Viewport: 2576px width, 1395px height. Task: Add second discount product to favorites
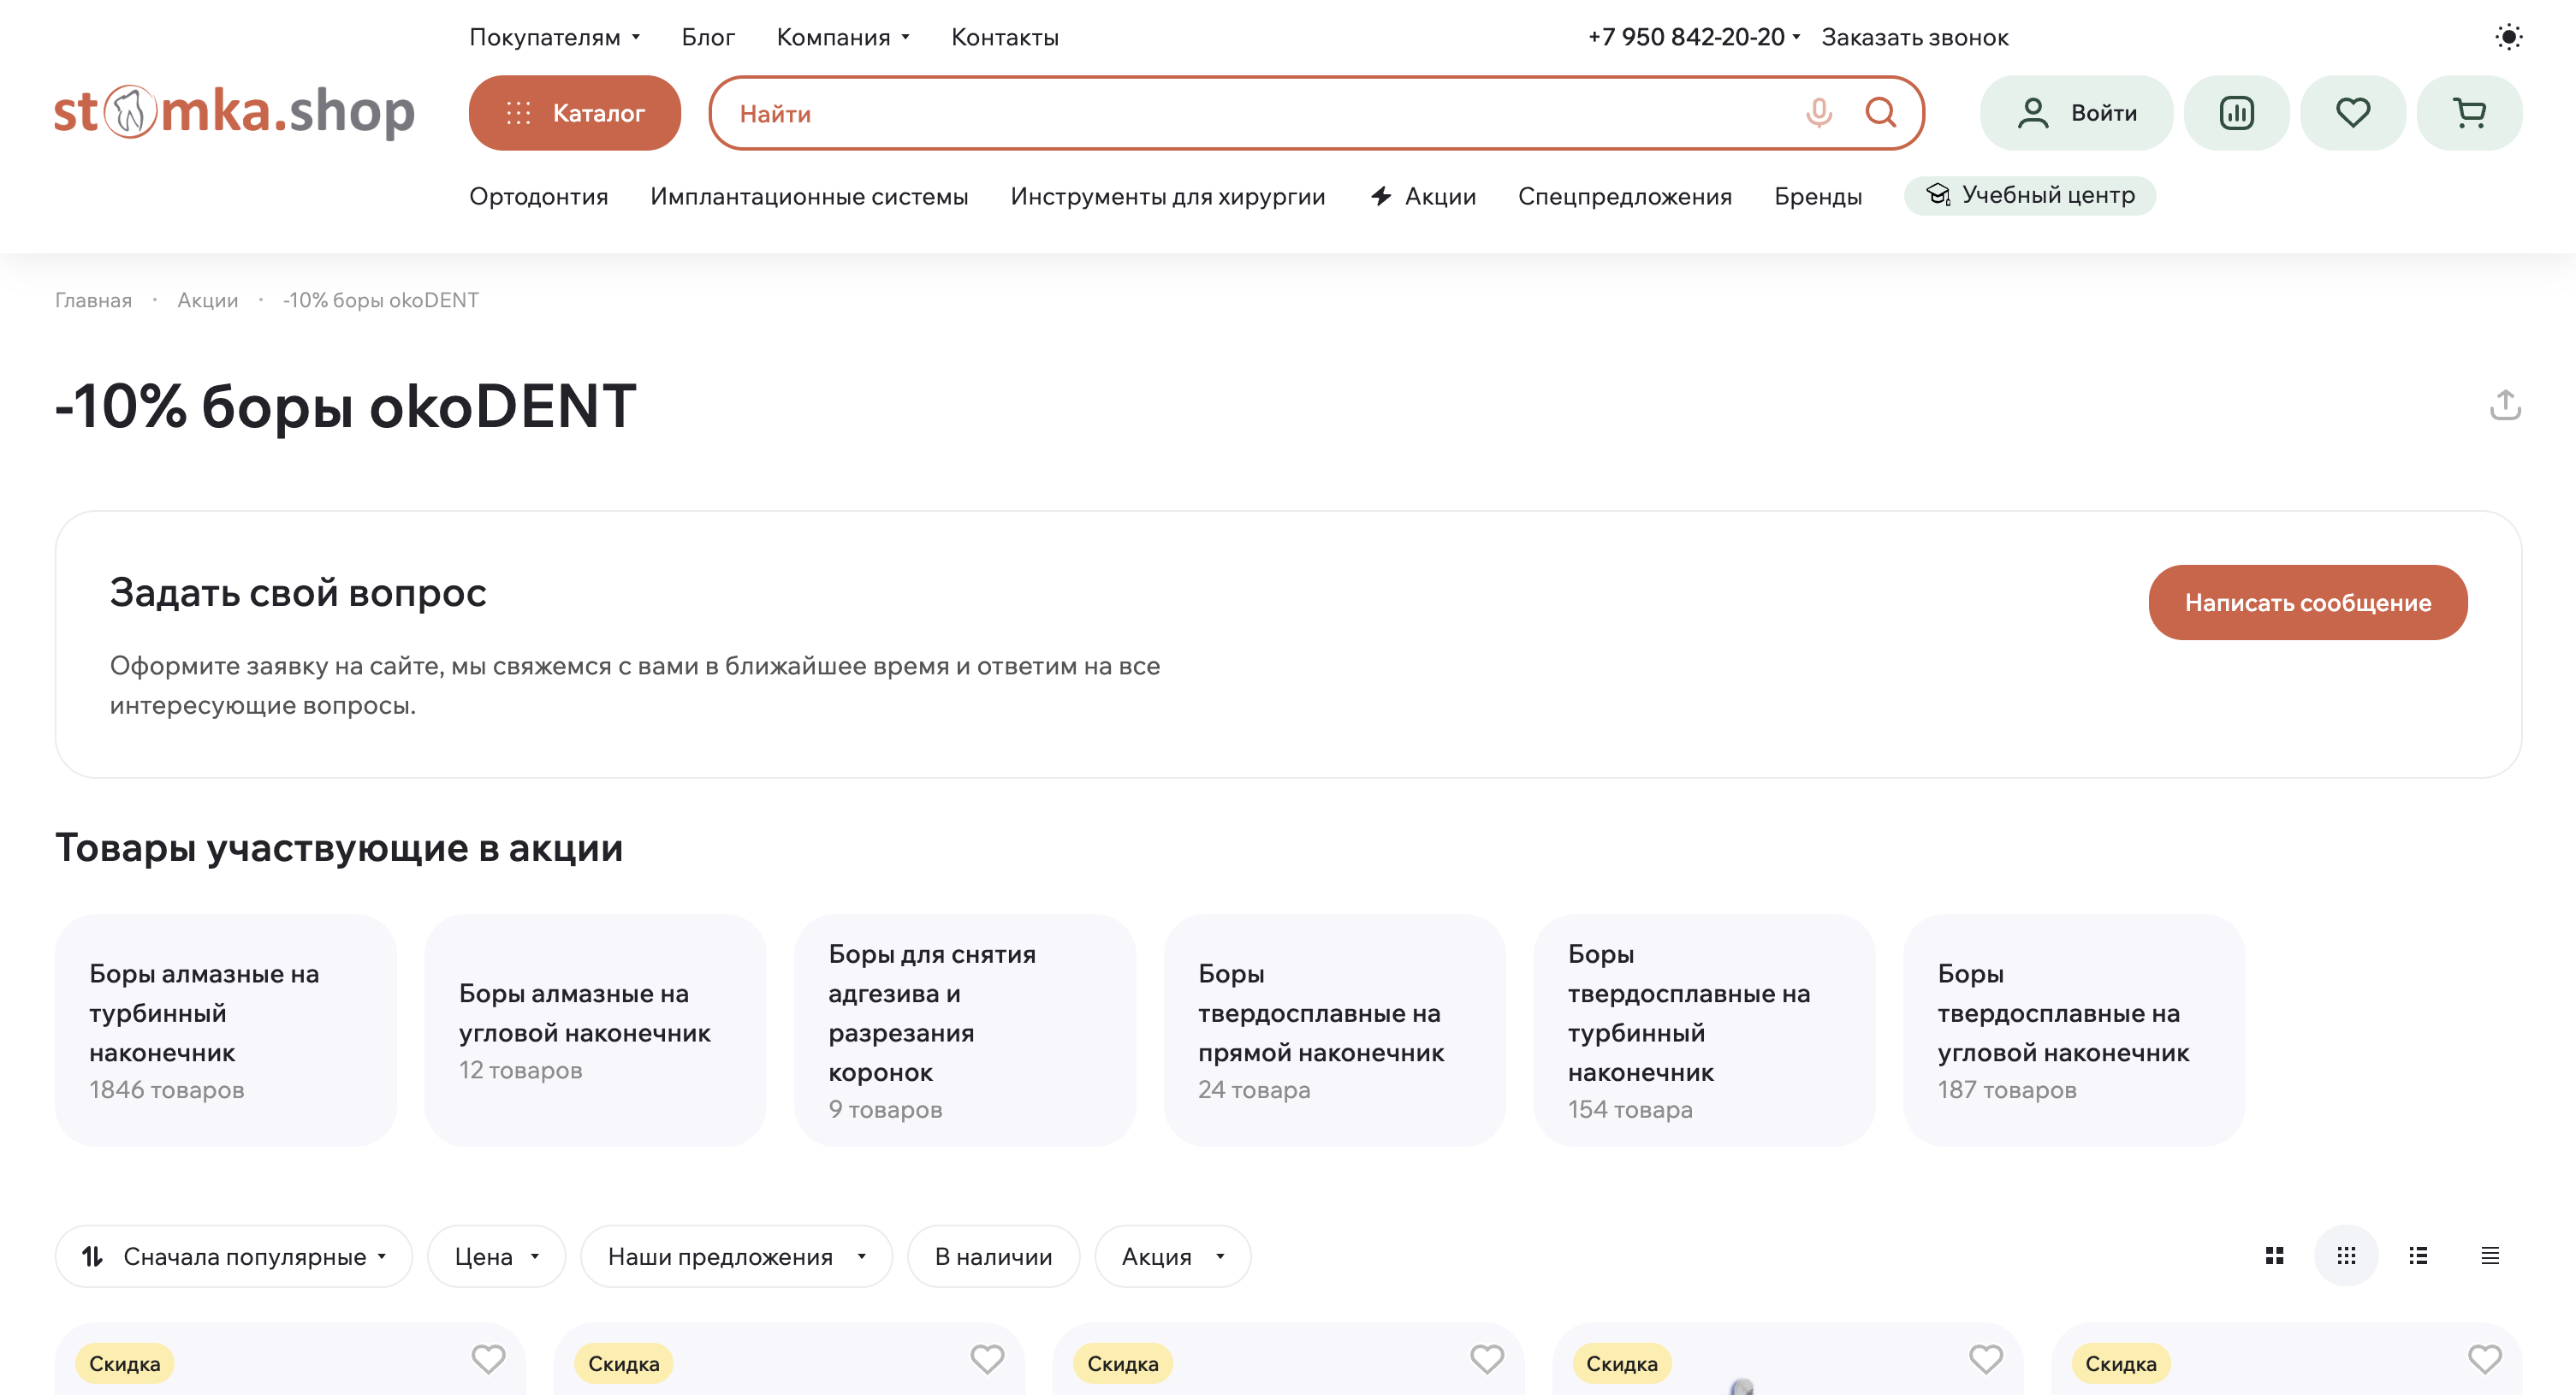tap(987, 1359)
